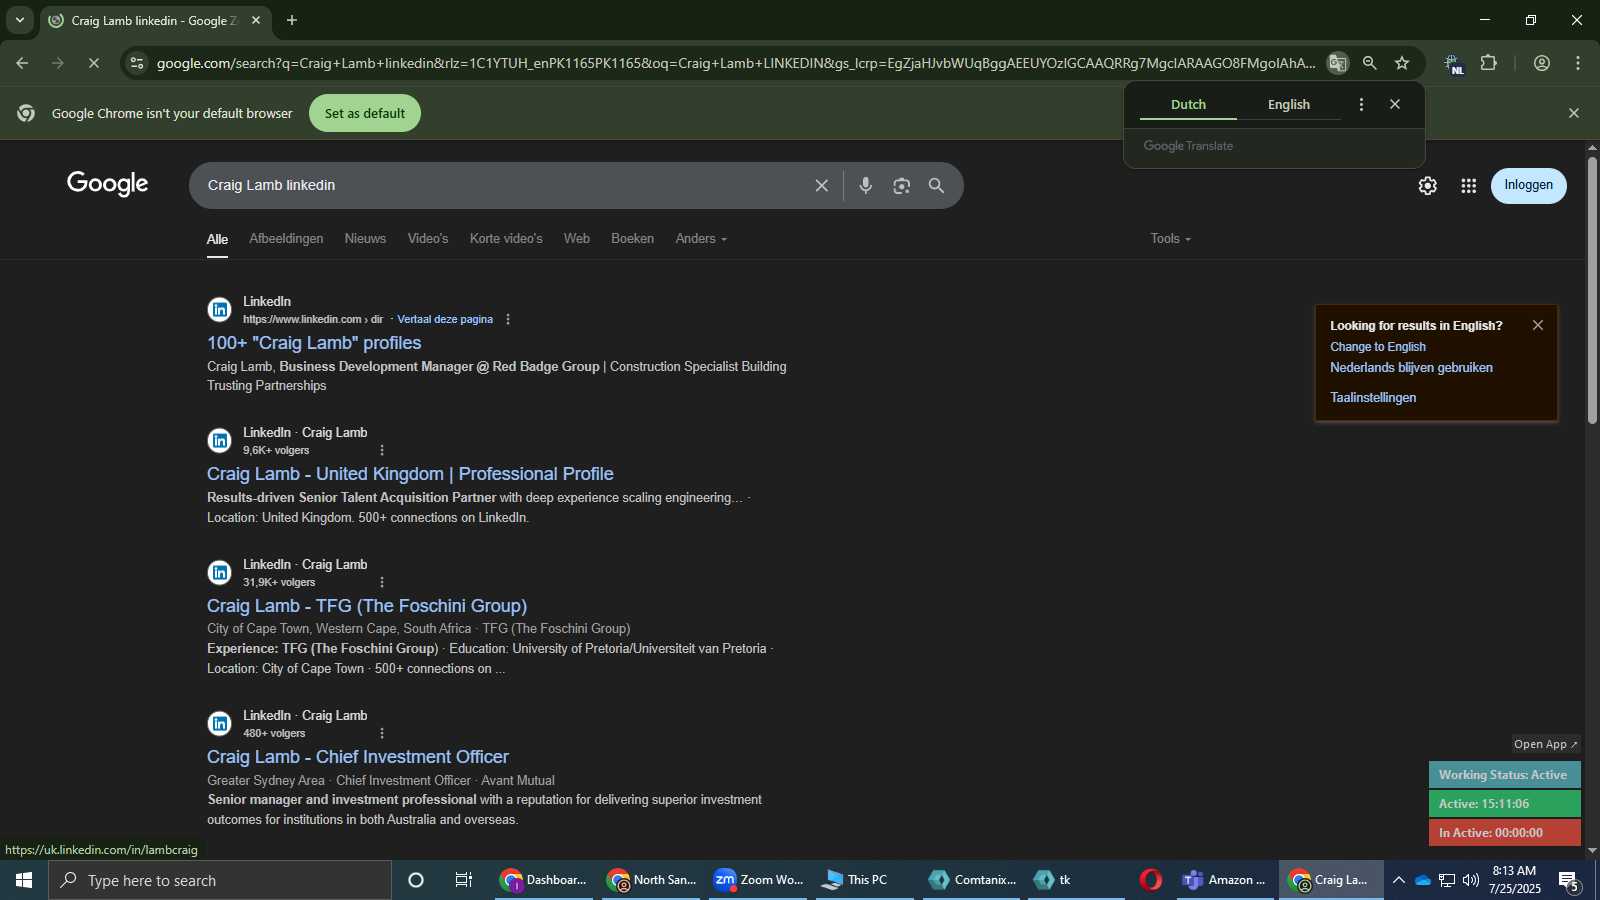The image size is (1600, 900).
Task: Open Taalinstellingen link
Action: (1373, 398)
